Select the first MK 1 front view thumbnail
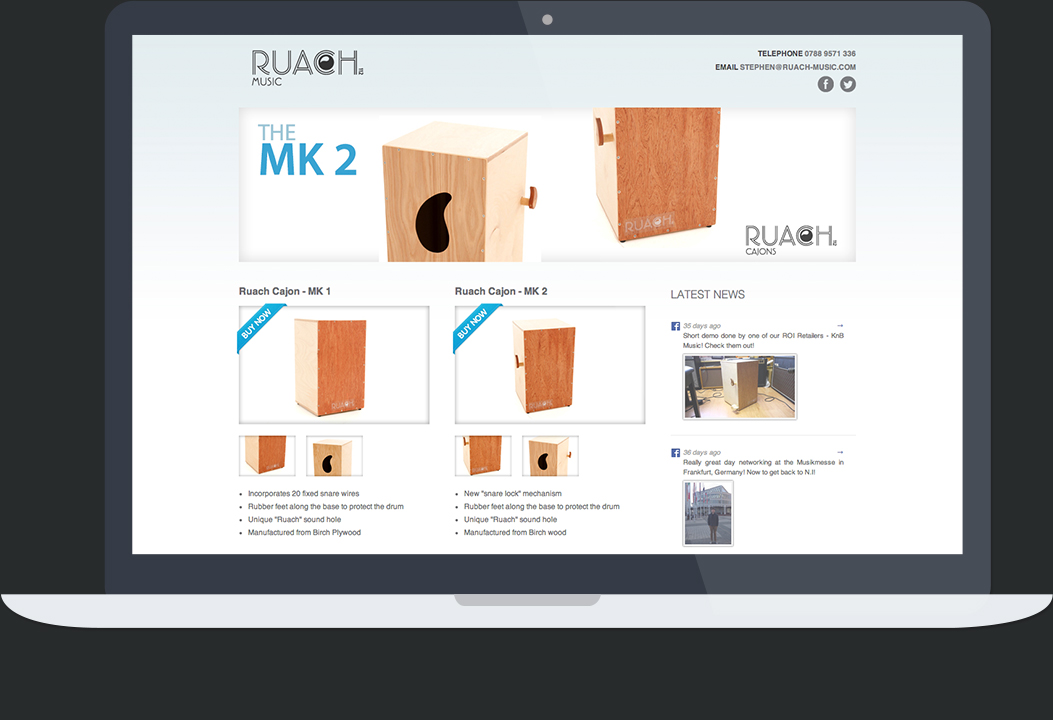Viewport: 1053px width, 720px height. pos(267,456)
